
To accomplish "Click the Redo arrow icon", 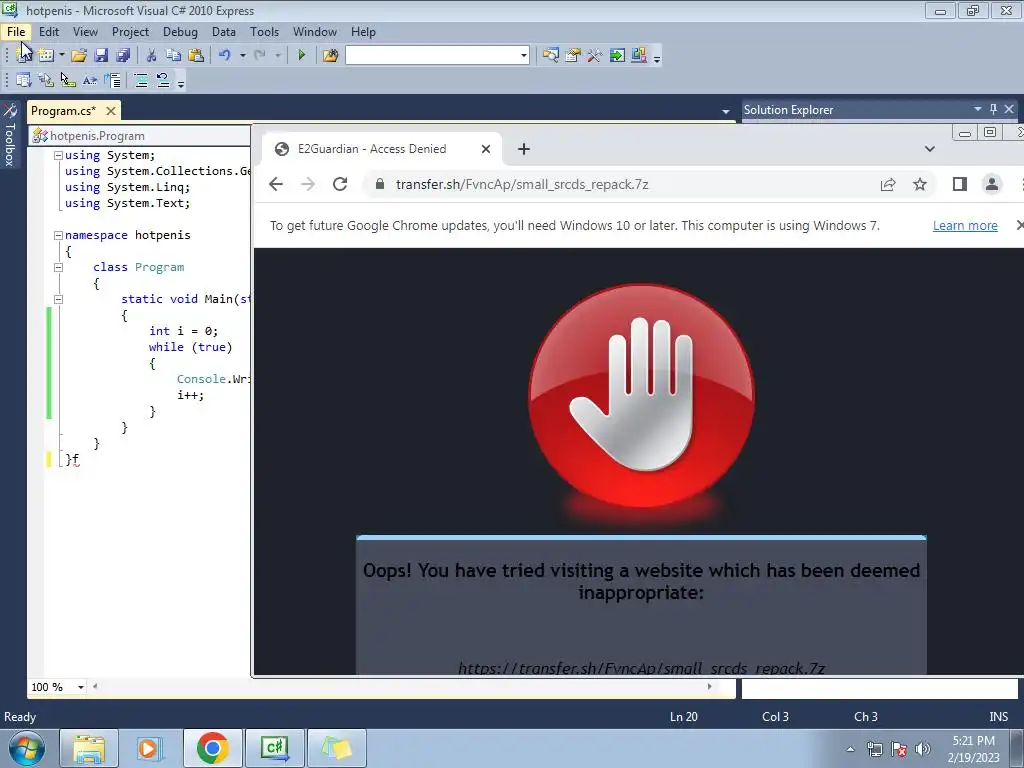I will click(x=259, y=56).
